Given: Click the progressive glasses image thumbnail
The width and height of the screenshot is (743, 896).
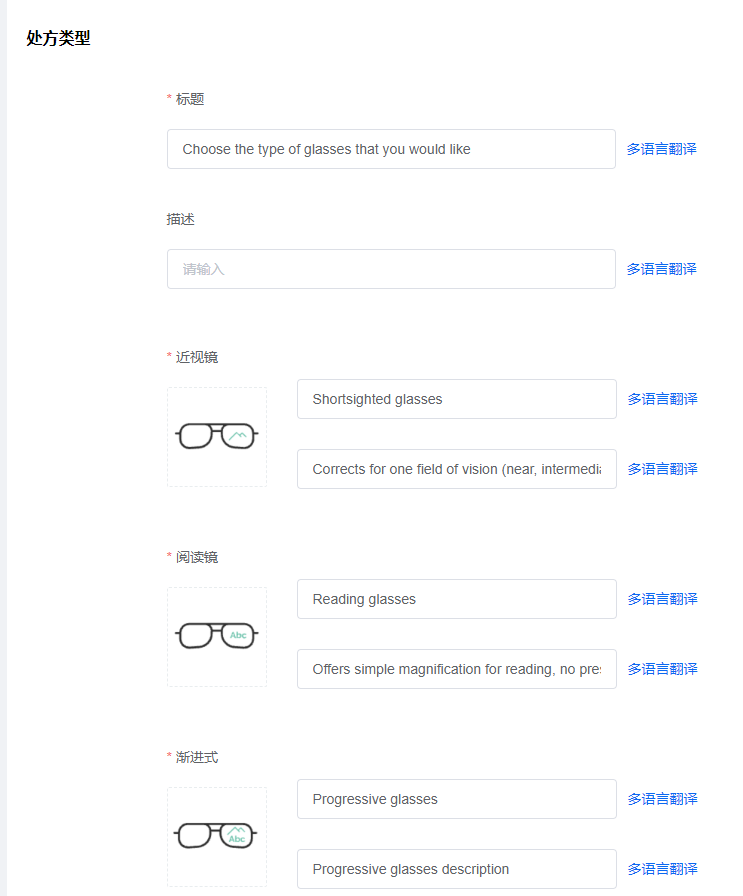Looking at the screenshot, I should coord(217,837).
